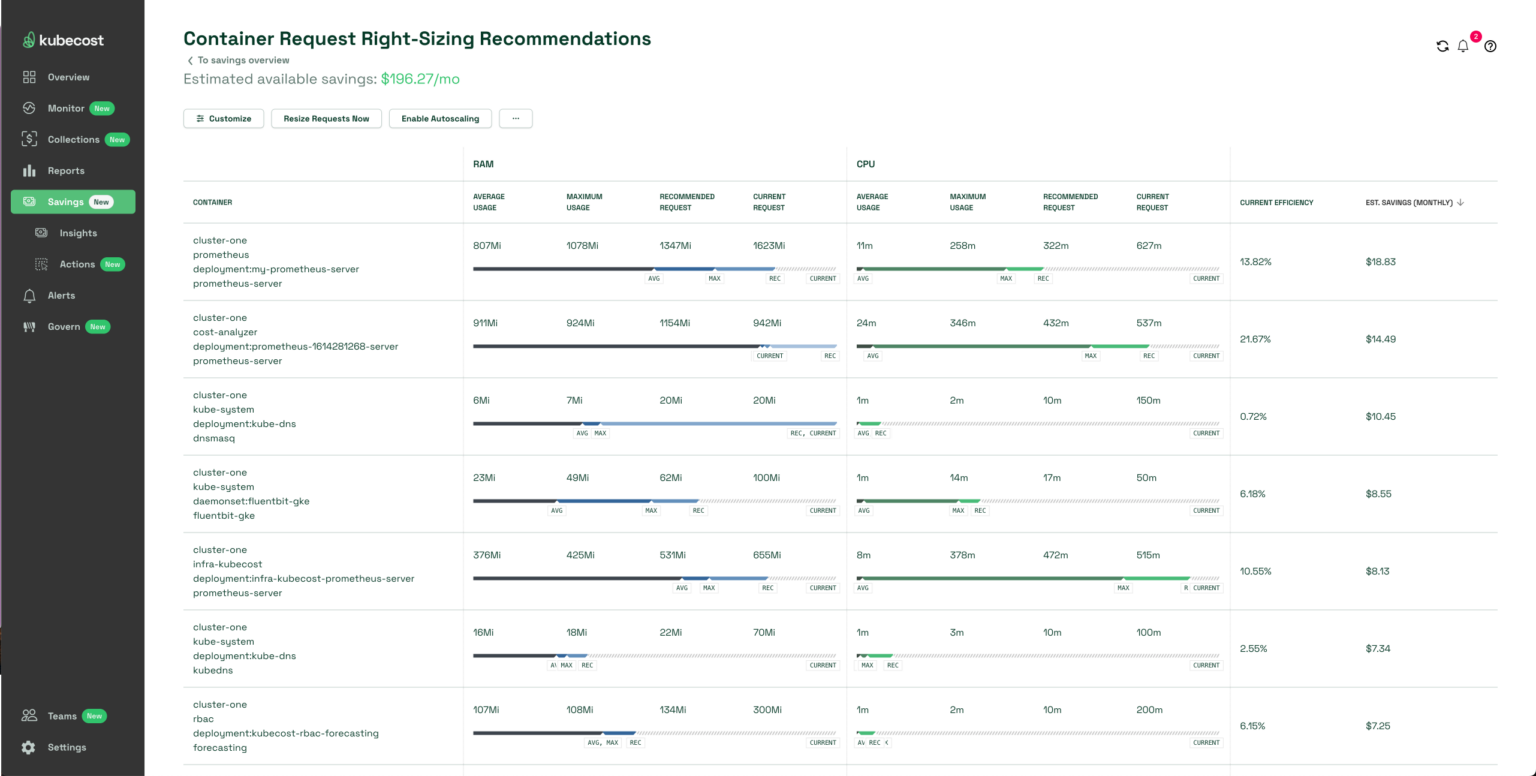Click the Monitor sidebar icon
This screenshot has width=1536, height=776.
(29, 108)
